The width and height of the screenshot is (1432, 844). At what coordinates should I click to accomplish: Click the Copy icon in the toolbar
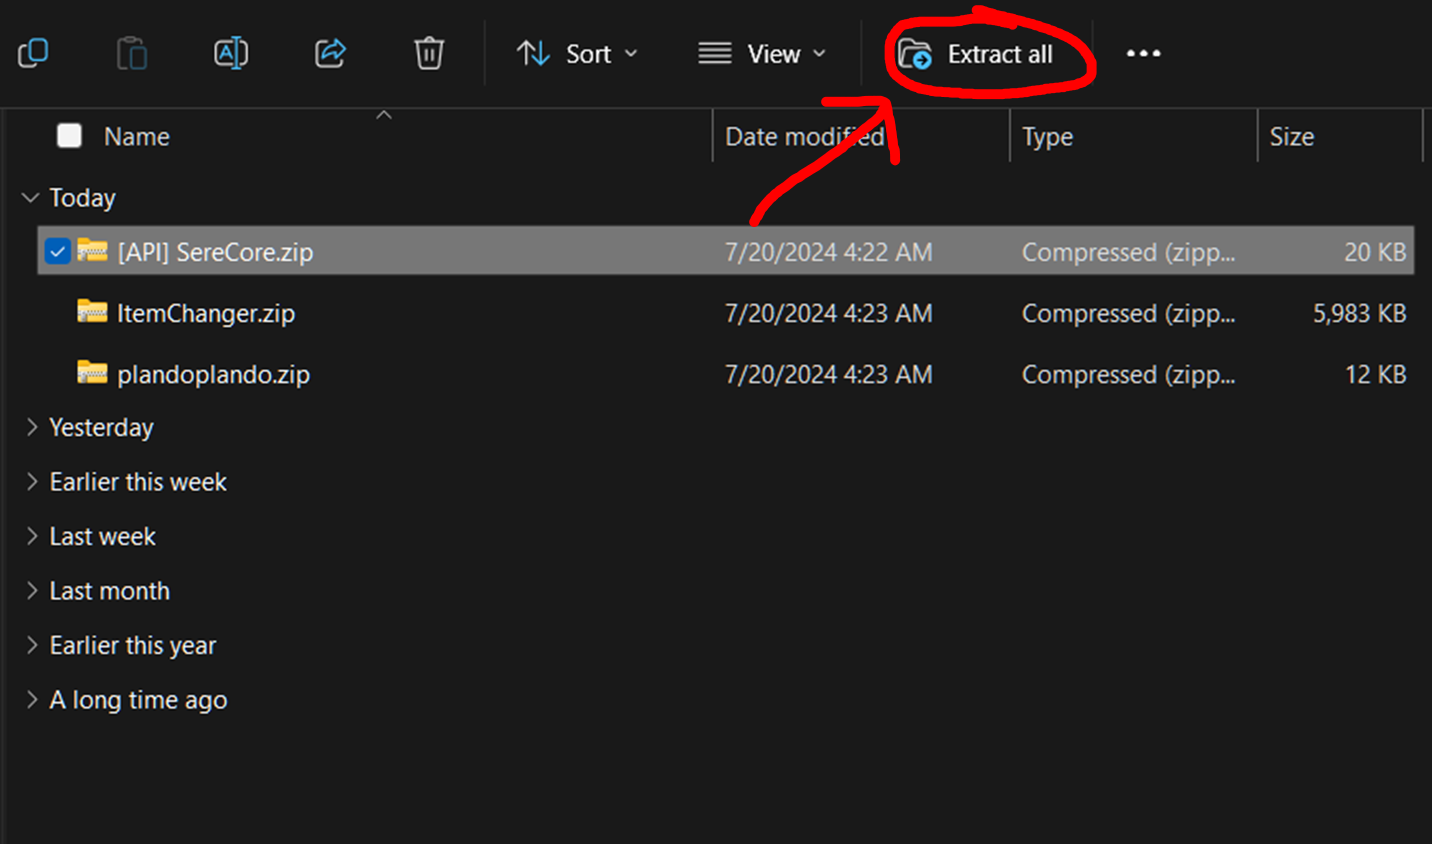33,53
